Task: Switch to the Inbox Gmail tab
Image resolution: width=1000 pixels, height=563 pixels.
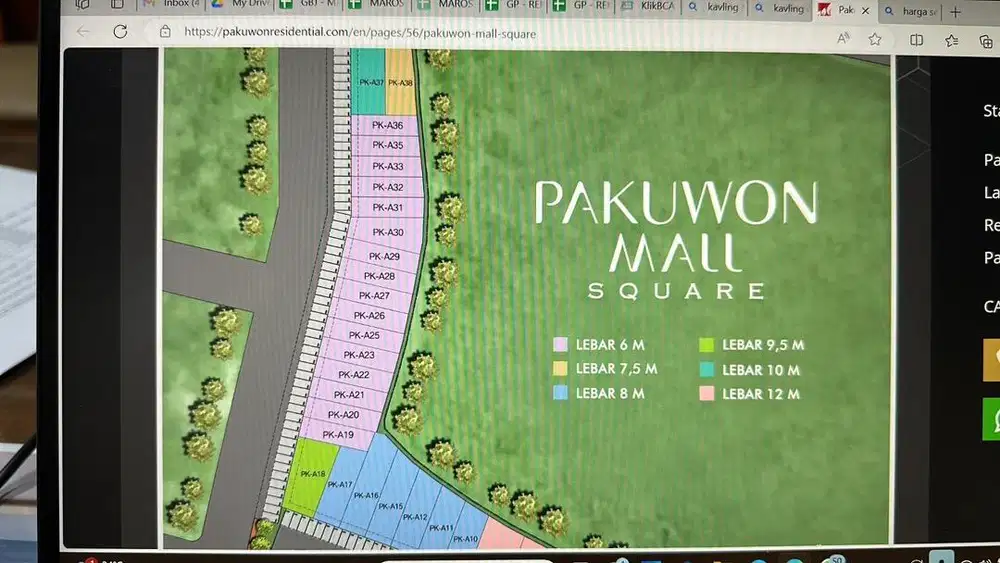Action: (x=172, y=4)
